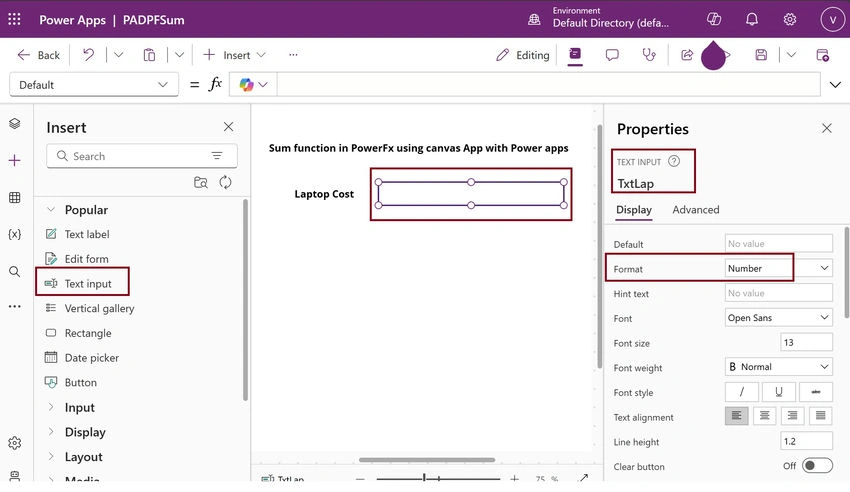850x492 pixels.
Task: Refresh the Insert component list
Action: [x=225, y=183]
